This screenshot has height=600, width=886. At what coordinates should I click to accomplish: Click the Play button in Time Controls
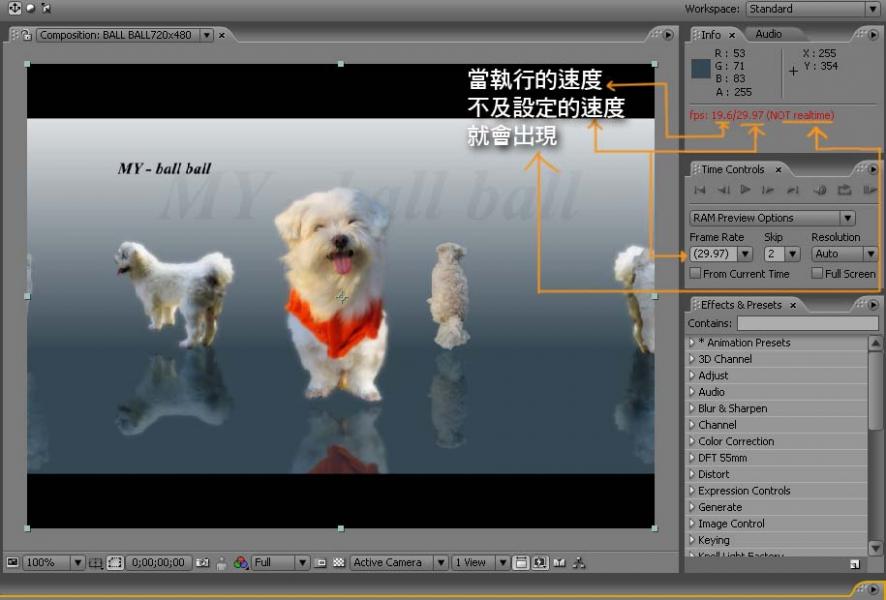tap(745, 190)
